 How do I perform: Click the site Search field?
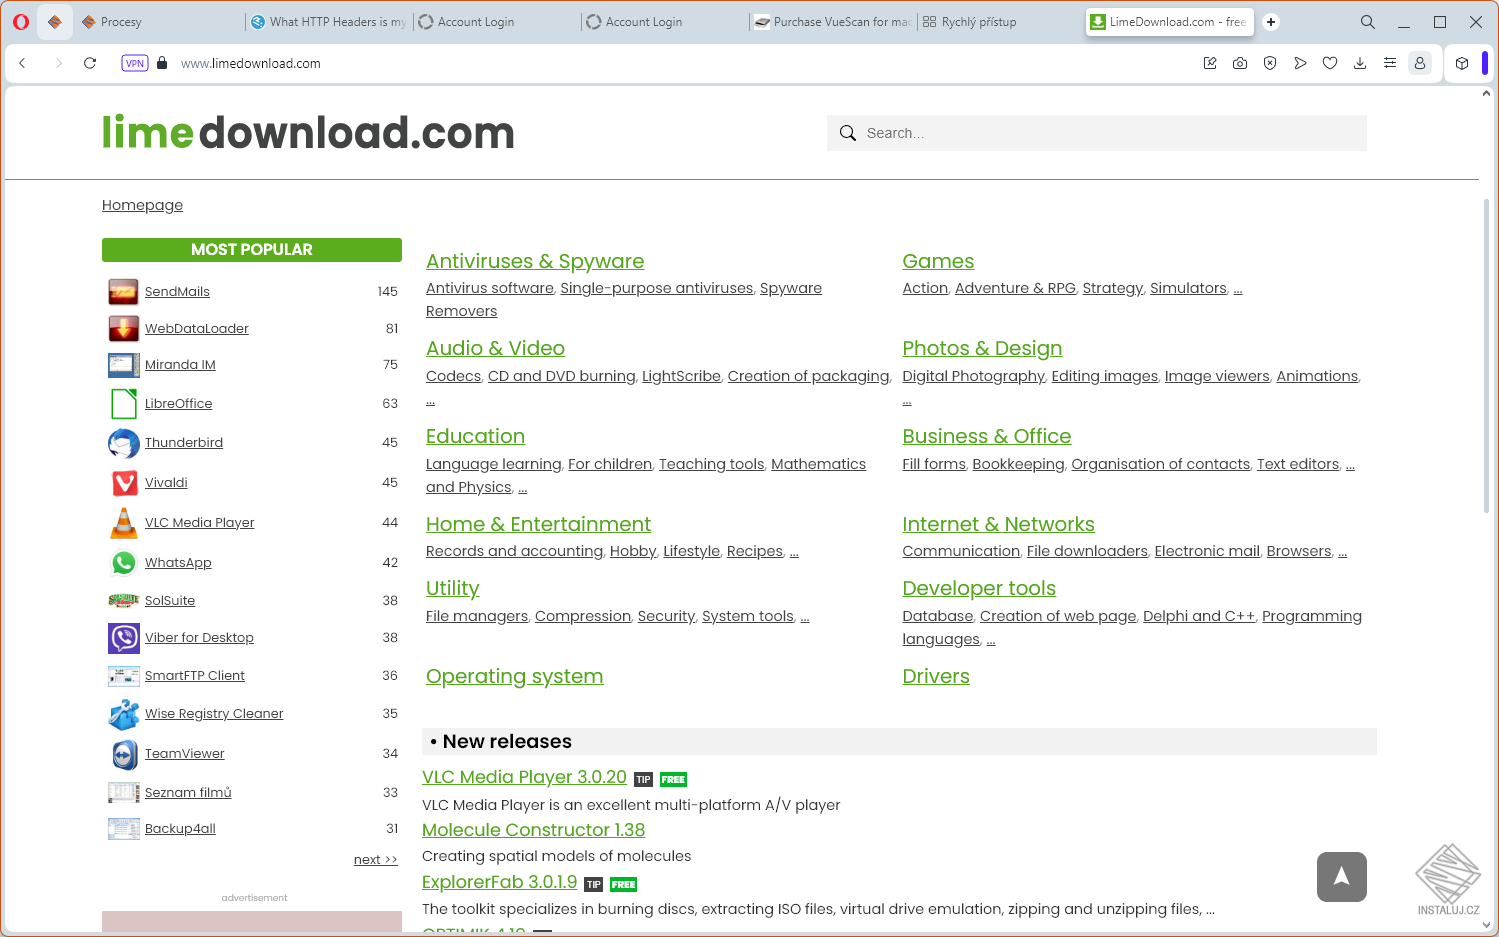[1097, 133]
